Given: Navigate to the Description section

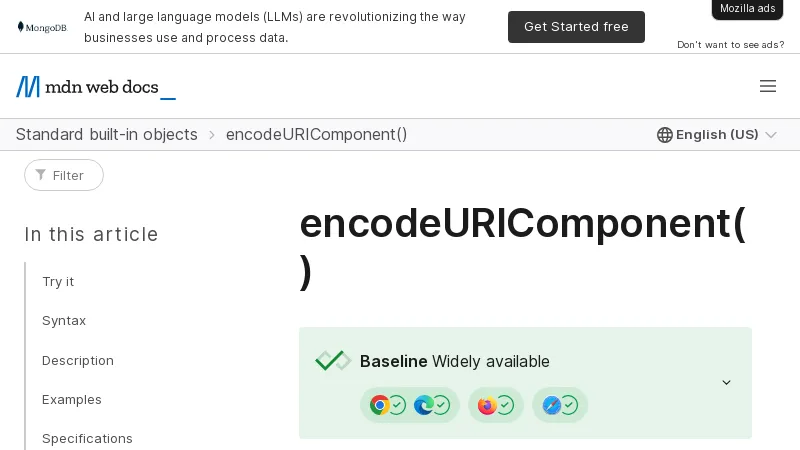Looking at the screenshot, I should (x=78, y=360).
